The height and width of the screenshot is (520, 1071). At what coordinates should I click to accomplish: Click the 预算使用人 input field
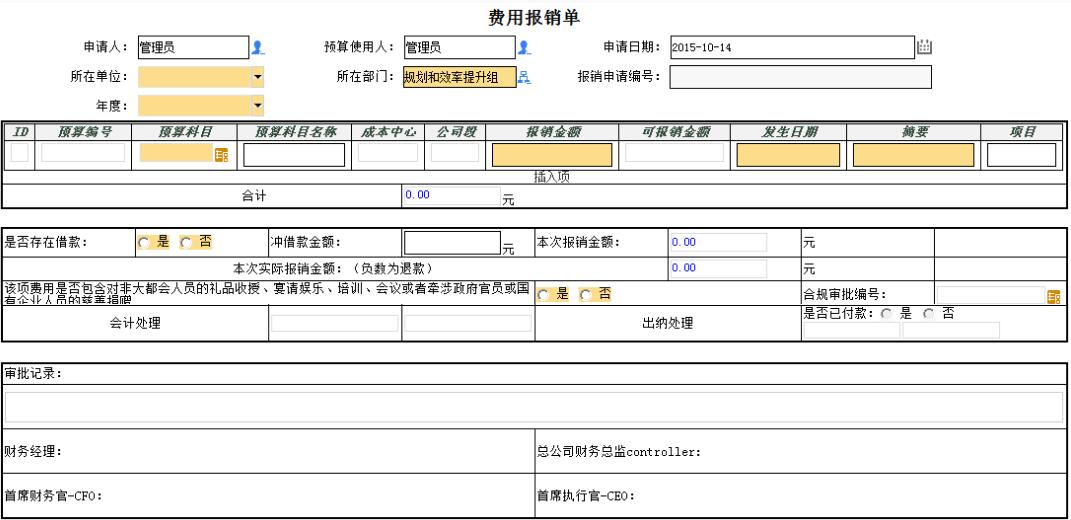460,47
